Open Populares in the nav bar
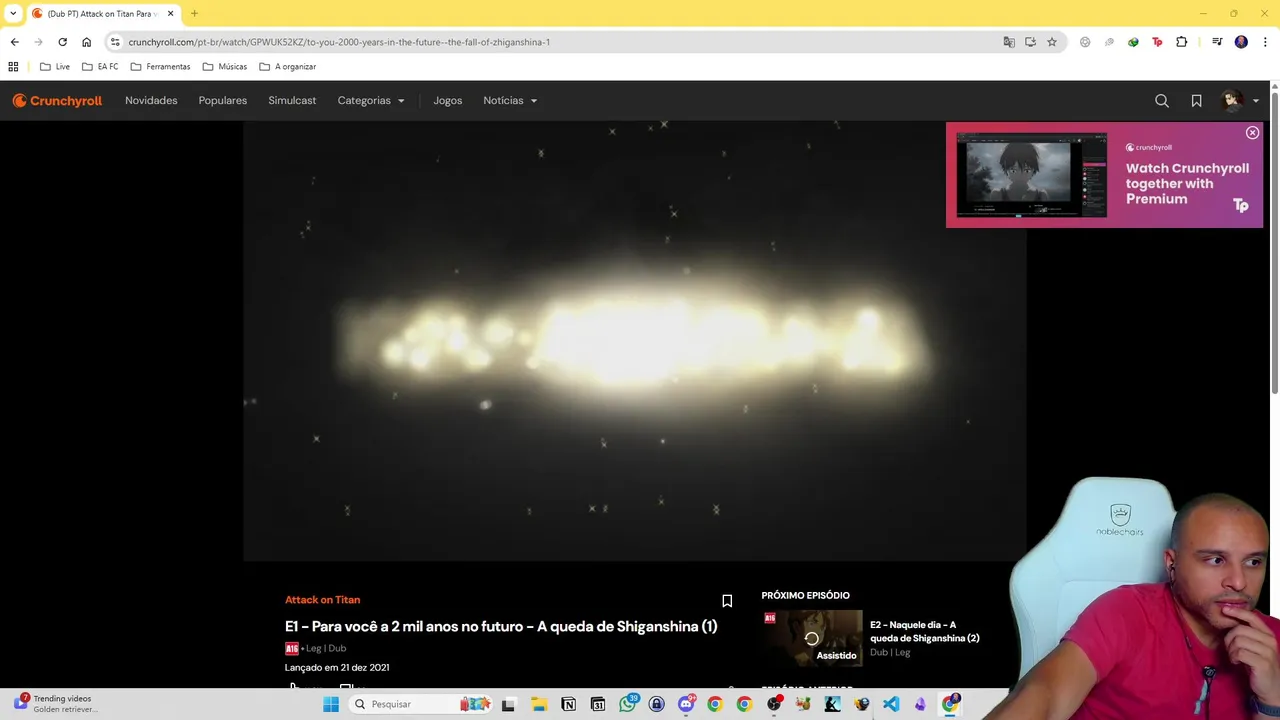This screenshot has width=1280, height=720. pos(223,100)
